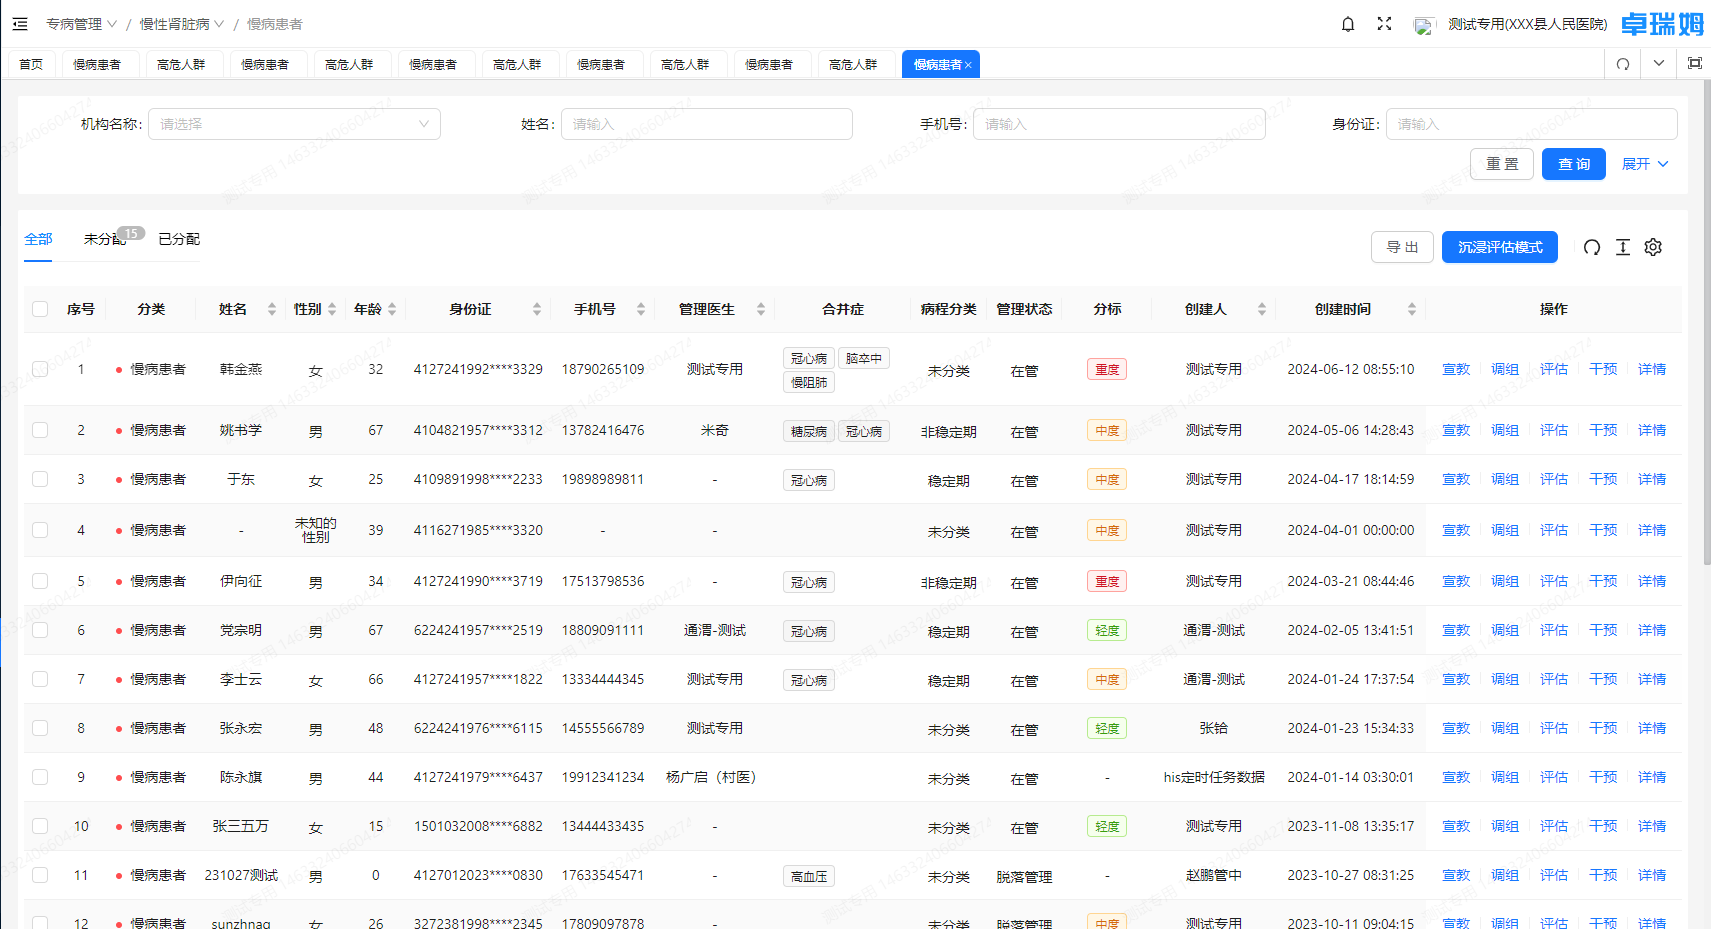Screen dimensions: 1711x929
Task: Click 重度 badge in 韩金燕 row
Action: 1107,369
